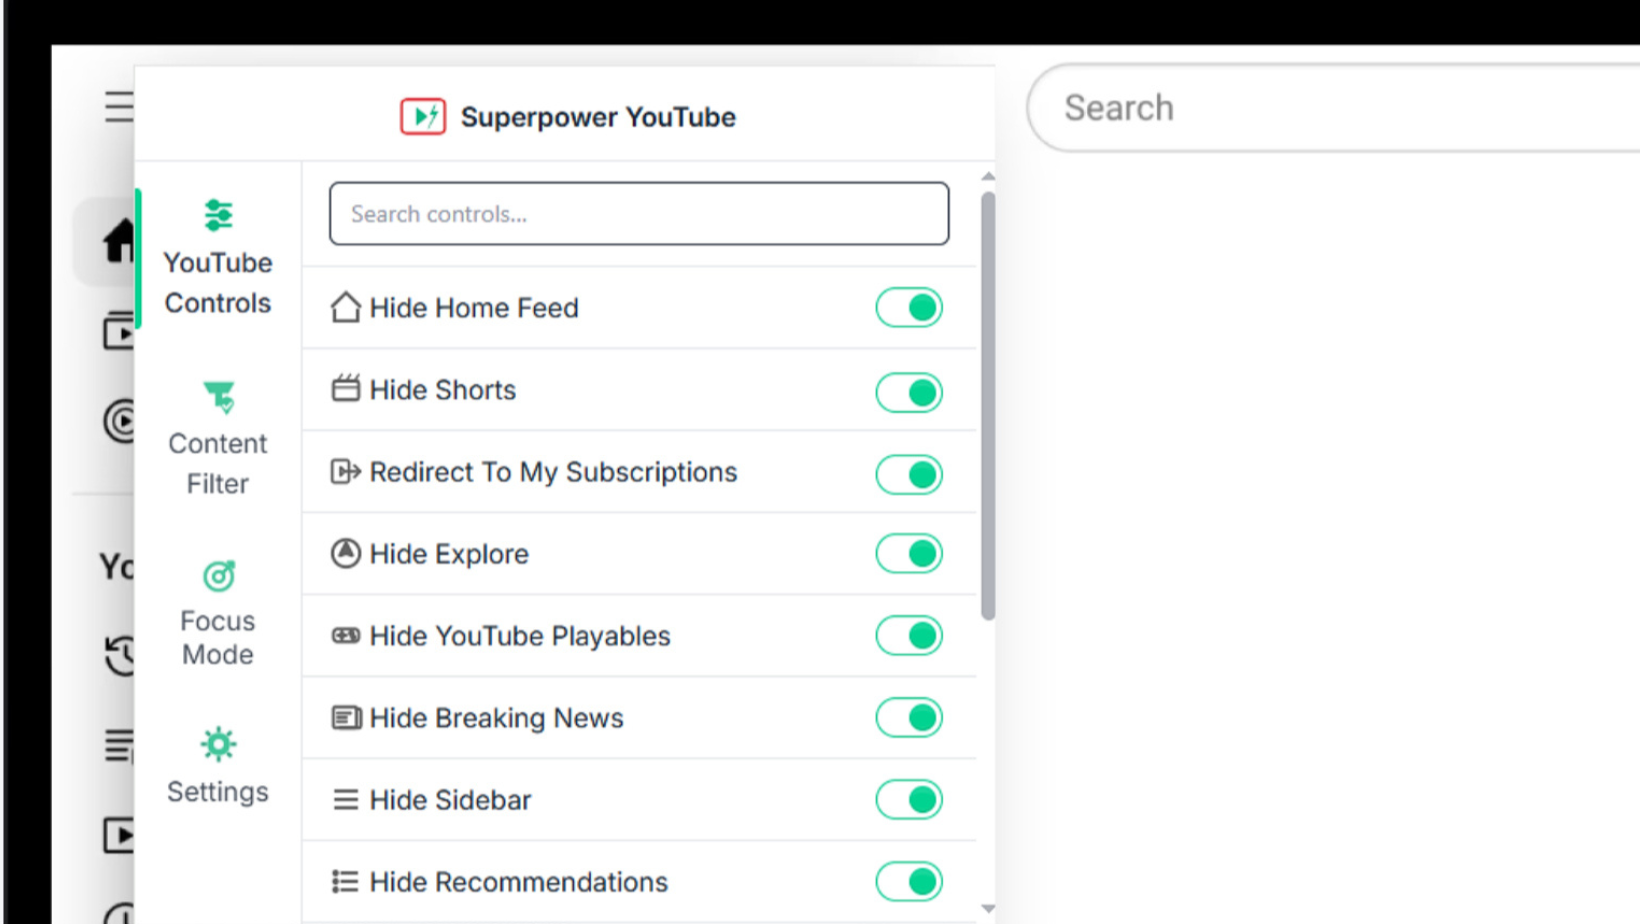Click the icon next to Hide Shorts

click(345, 389)
